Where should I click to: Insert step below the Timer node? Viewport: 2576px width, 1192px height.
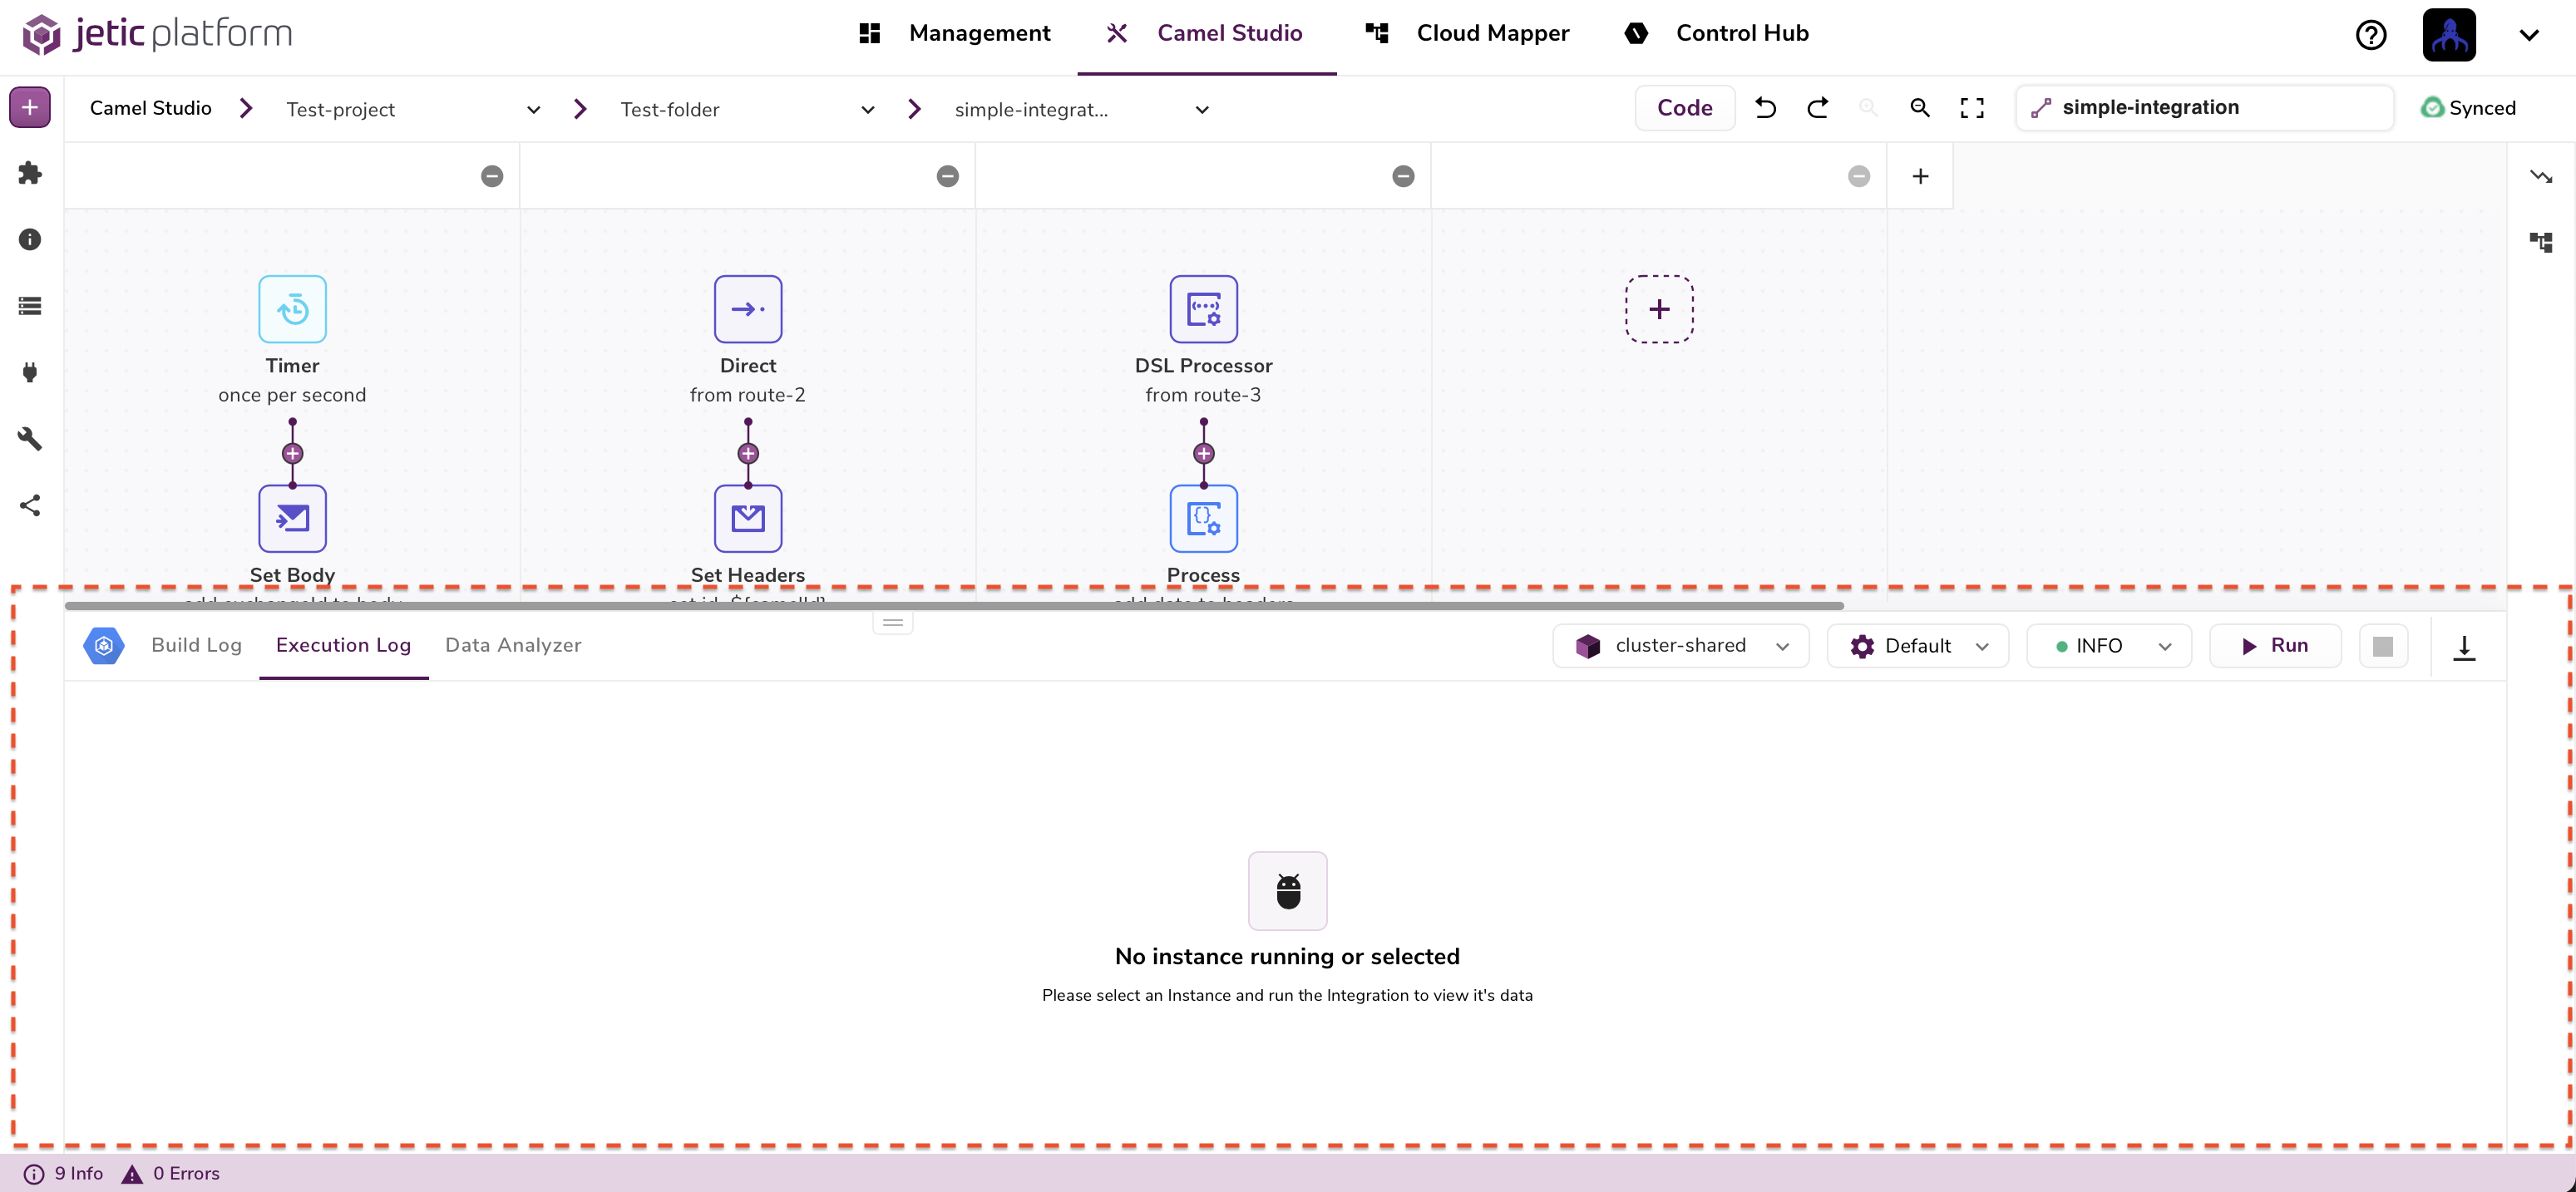[x=292, y=453]
